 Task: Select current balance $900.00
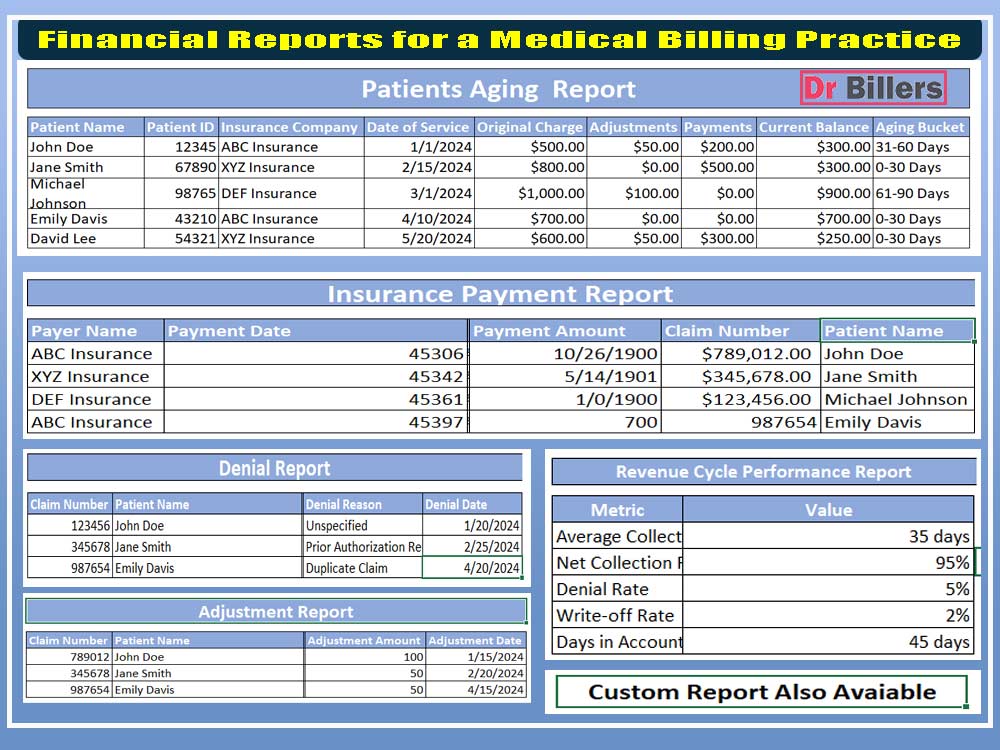click(814, 193)
